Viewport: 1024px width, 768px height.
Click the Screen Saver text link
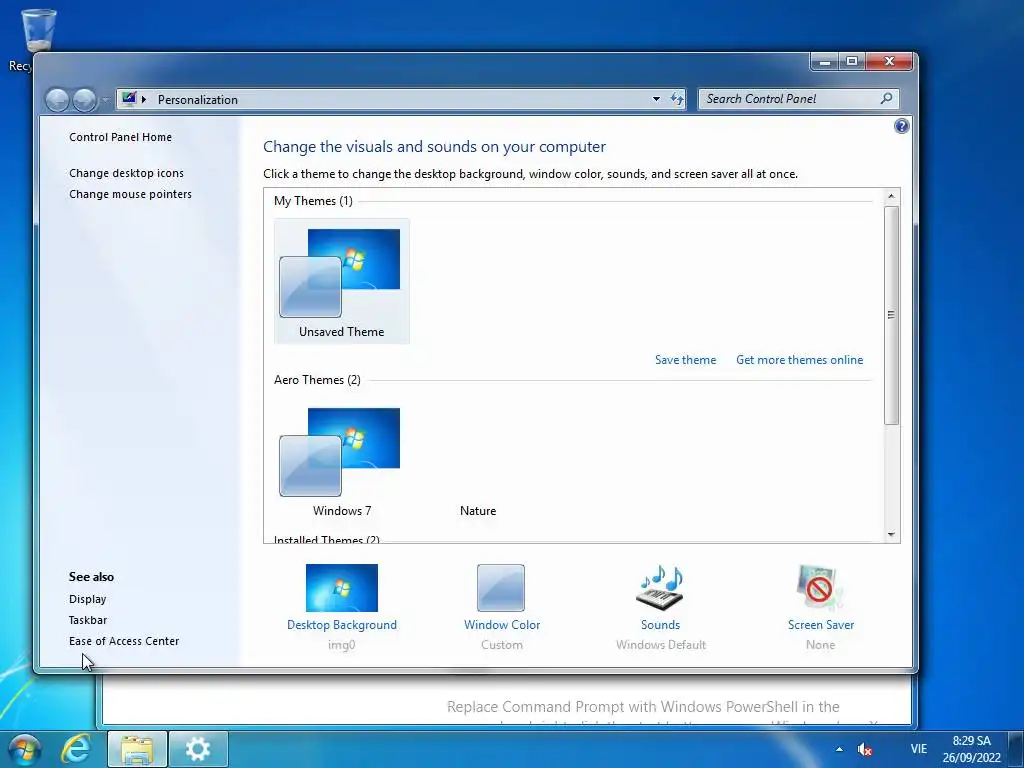820,625
